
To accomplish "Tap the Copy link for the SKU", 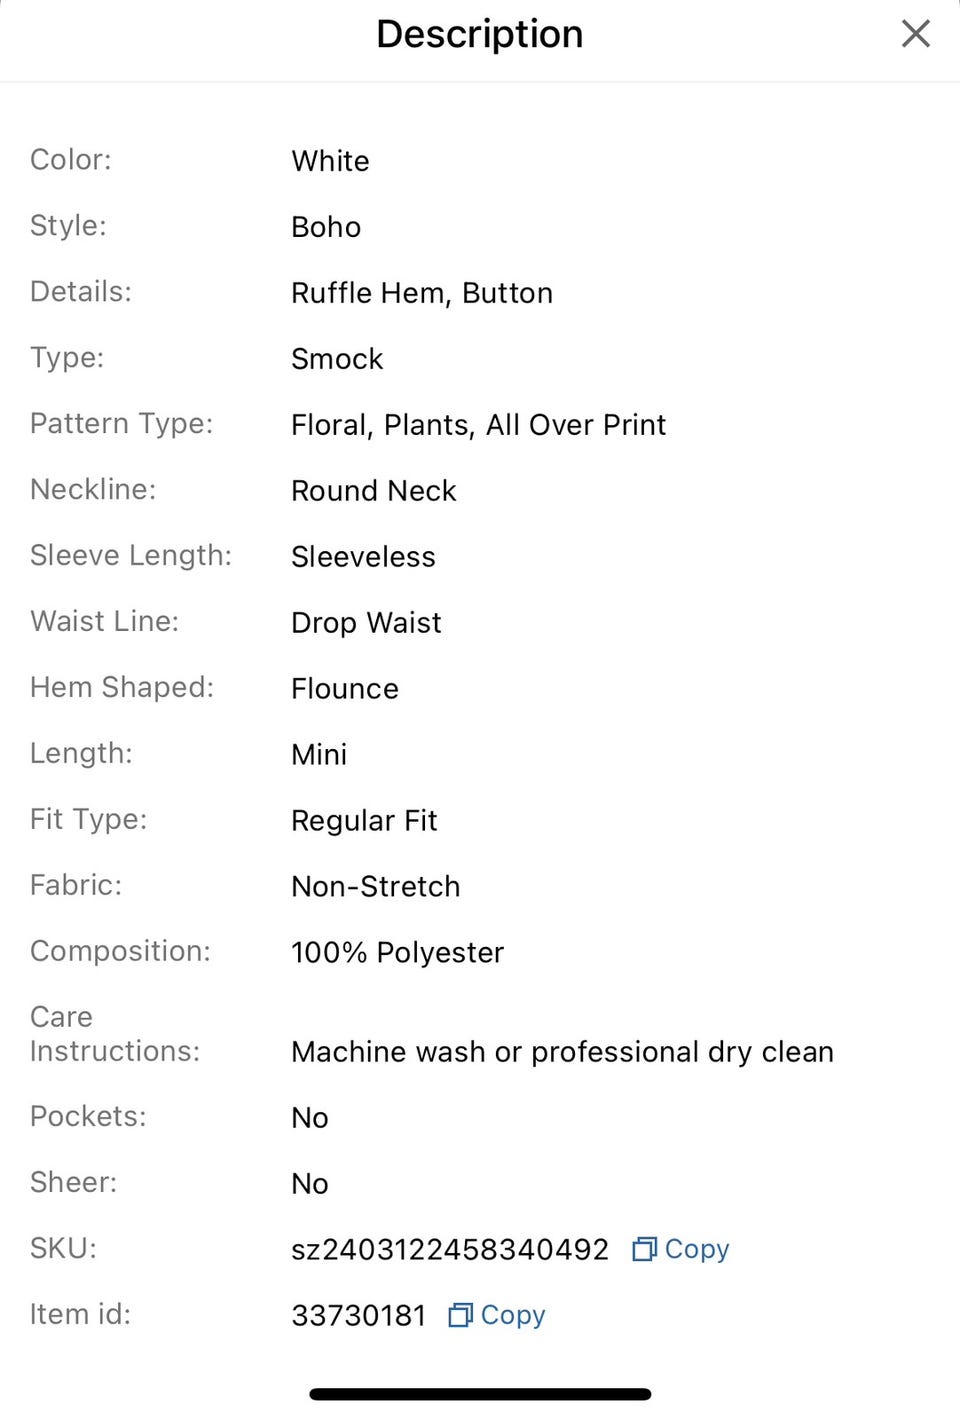I will coord(697,1249).
